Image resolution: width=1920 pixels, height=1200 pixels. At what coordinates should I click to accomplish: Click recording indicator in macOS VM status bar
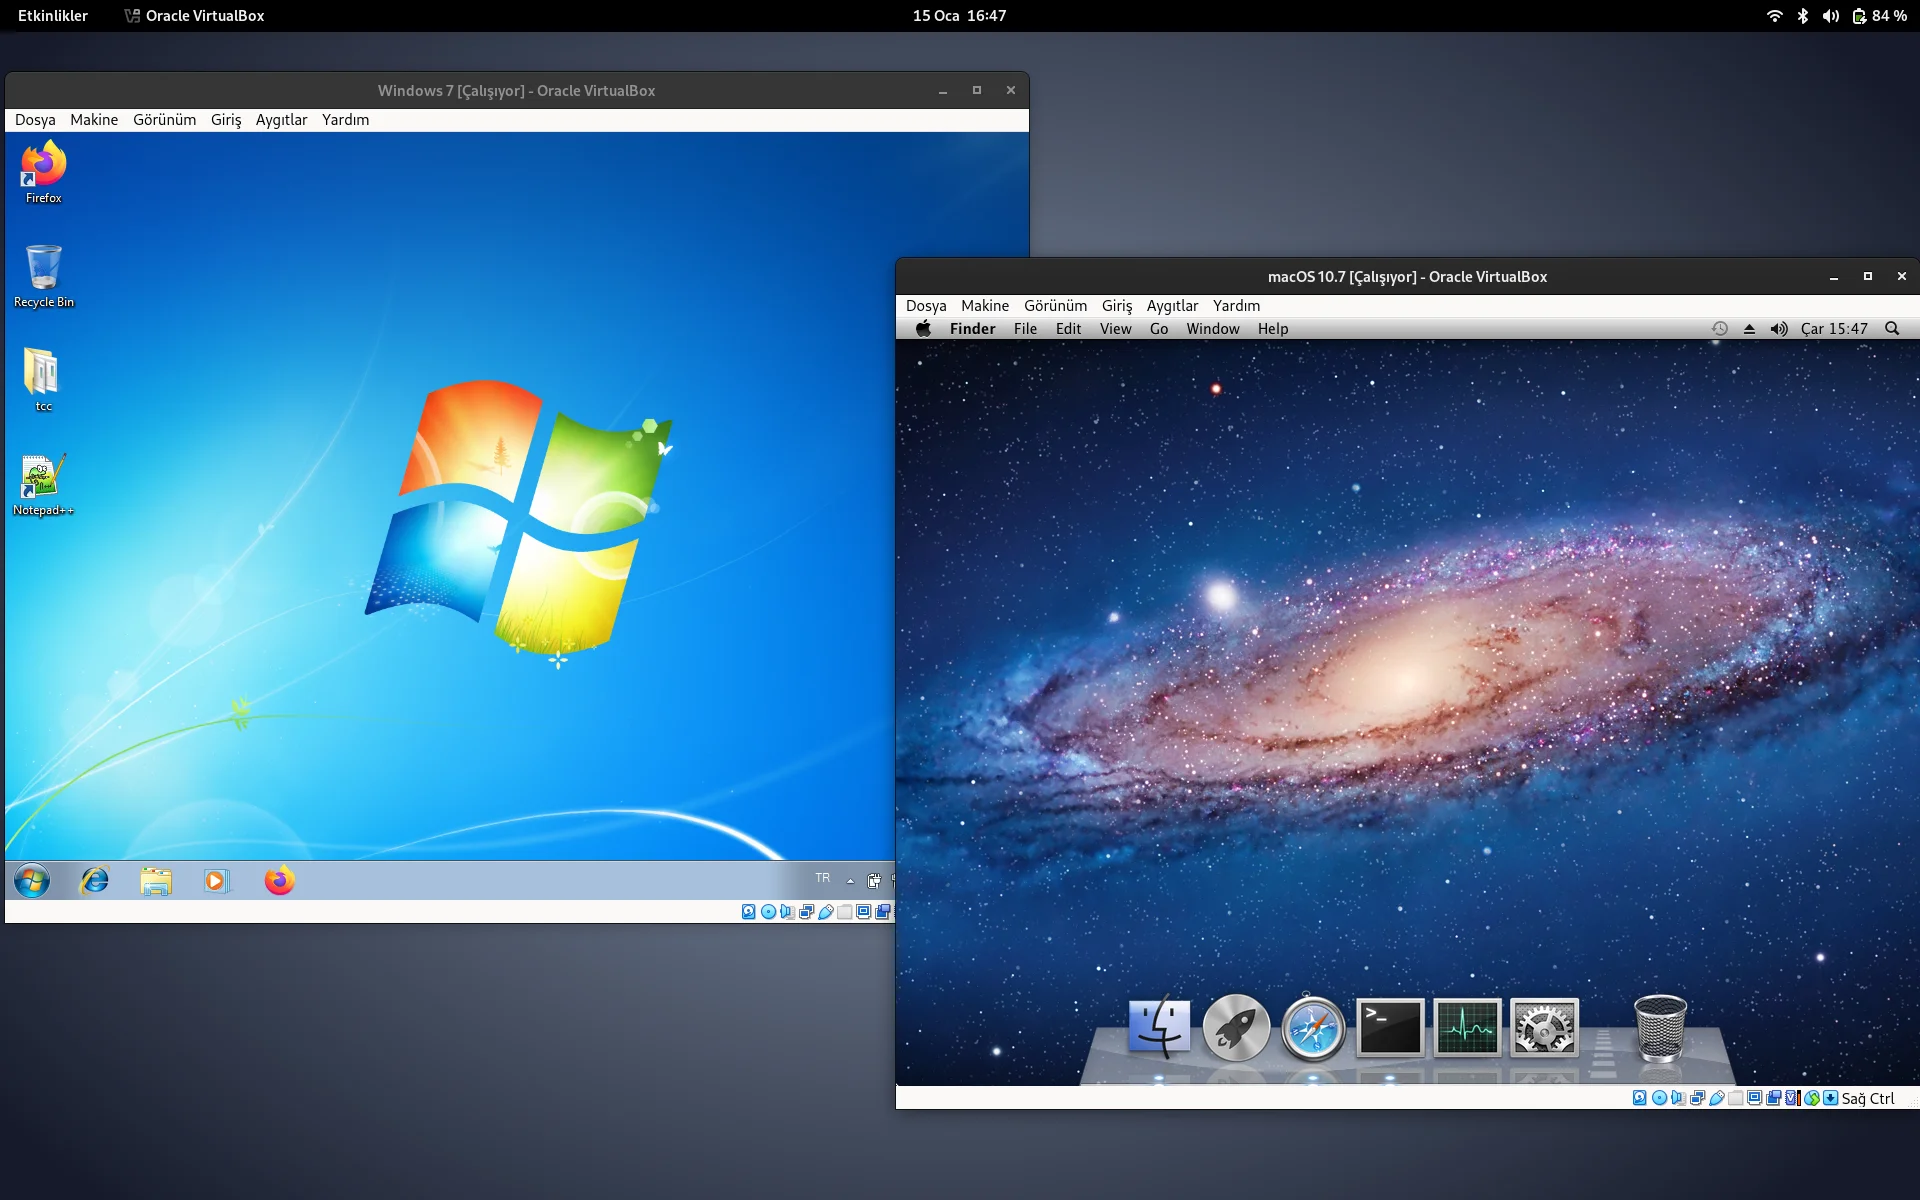click(1774, 1098)
